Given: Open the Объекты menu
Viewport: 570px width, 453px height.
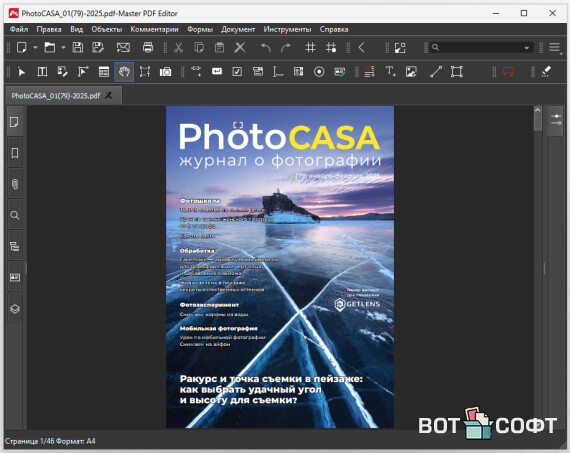Looking at the screenshot, I should pyautogui.click(x=107, y=29).
